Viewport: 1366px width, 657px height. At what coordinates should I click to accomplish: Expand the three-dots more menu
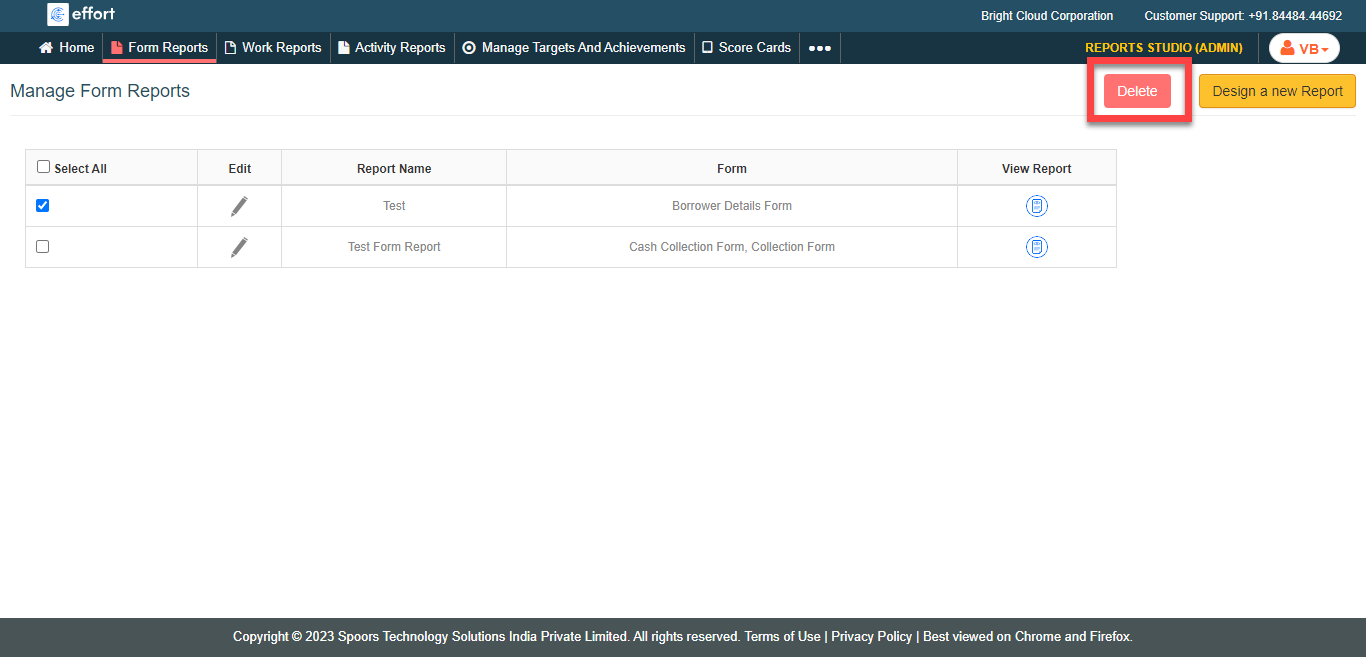click(x=819, y=48)
